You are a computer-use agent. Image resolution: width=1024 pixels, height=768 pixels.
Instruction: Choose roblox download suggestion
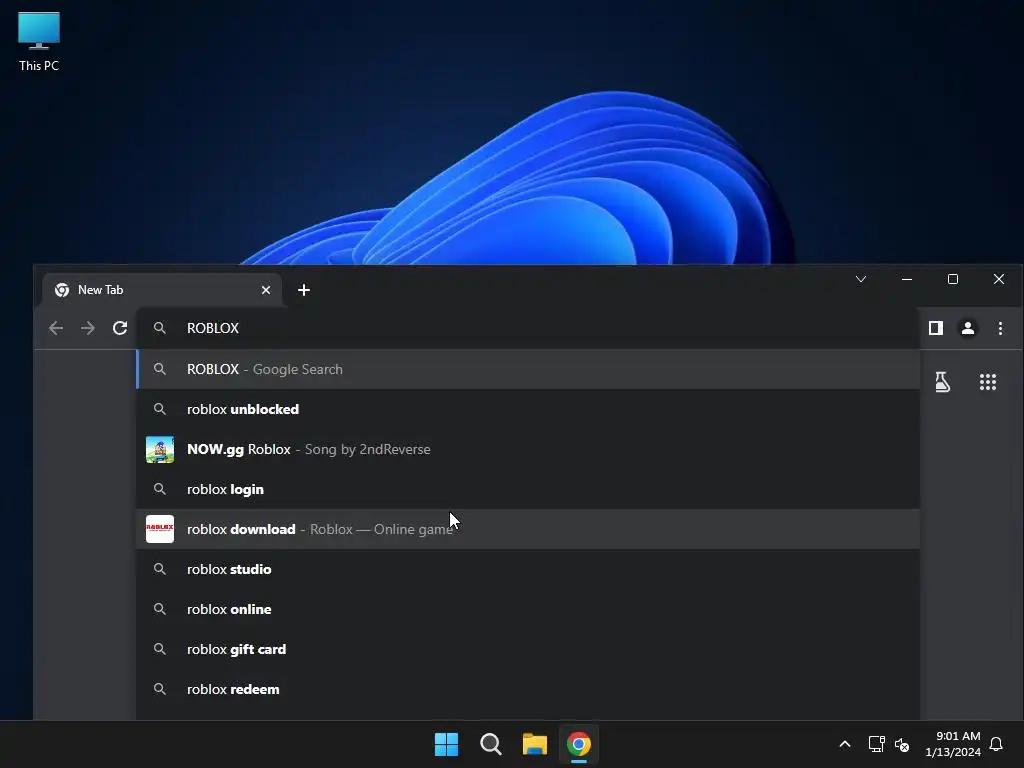coord(528,529)
